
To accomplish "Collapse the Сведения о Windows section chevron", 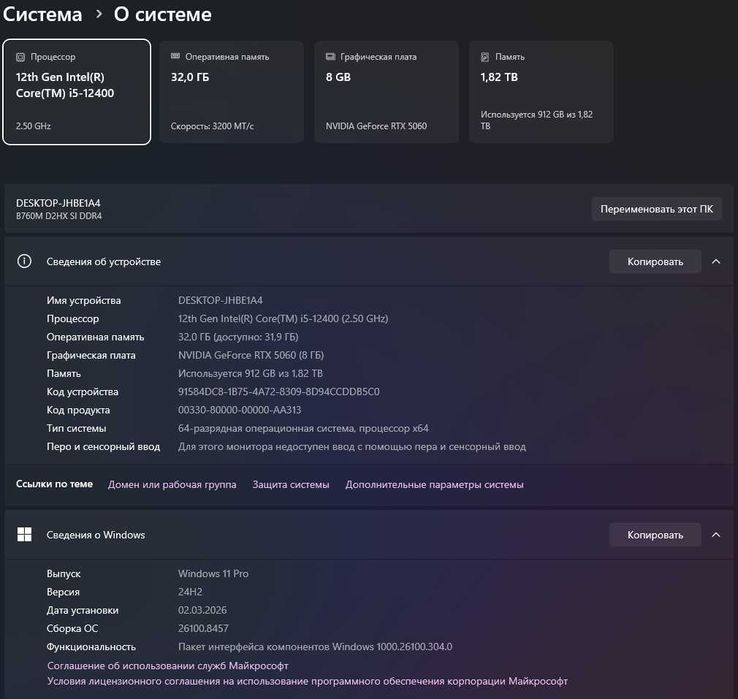I will pos(716,535).
